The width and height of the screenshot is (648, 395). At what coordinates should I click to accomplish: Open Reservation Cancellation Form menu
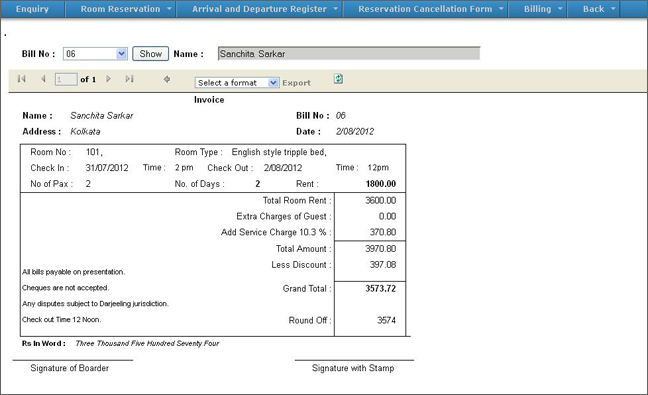coord(425,9)
